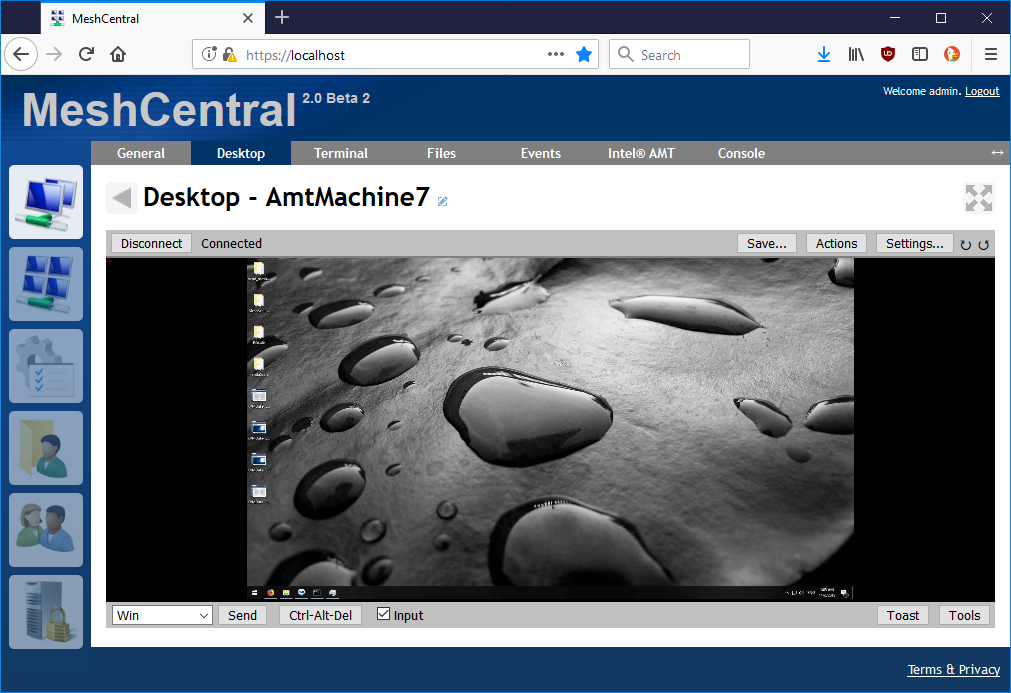Uncheck the Input checkbox
The image size is (1011, 693).
click(x=383, y=614)
